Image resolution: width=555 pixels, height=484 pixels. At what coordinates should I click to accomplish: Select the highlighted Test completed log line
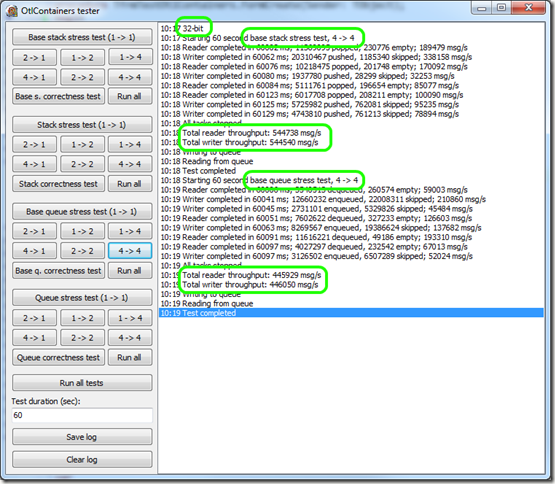351,313
